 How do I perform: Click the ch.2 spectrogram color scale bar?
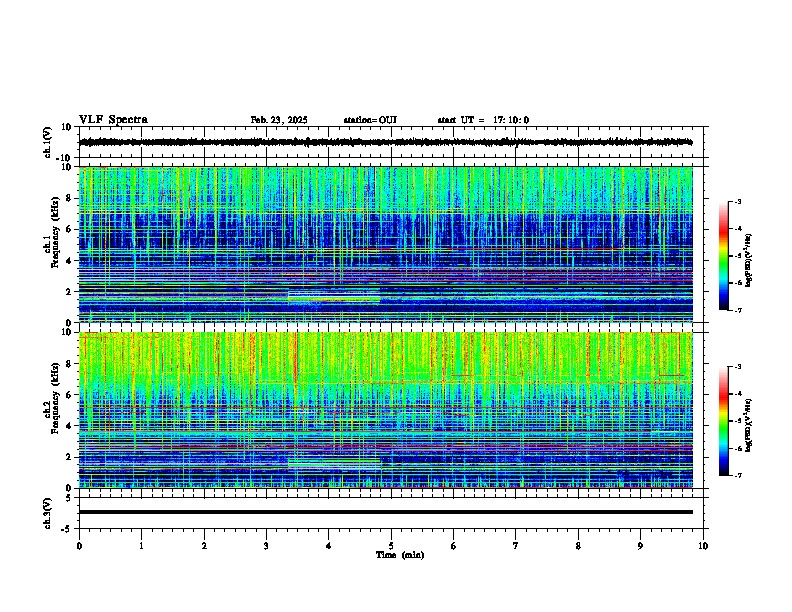pos(724,421)
